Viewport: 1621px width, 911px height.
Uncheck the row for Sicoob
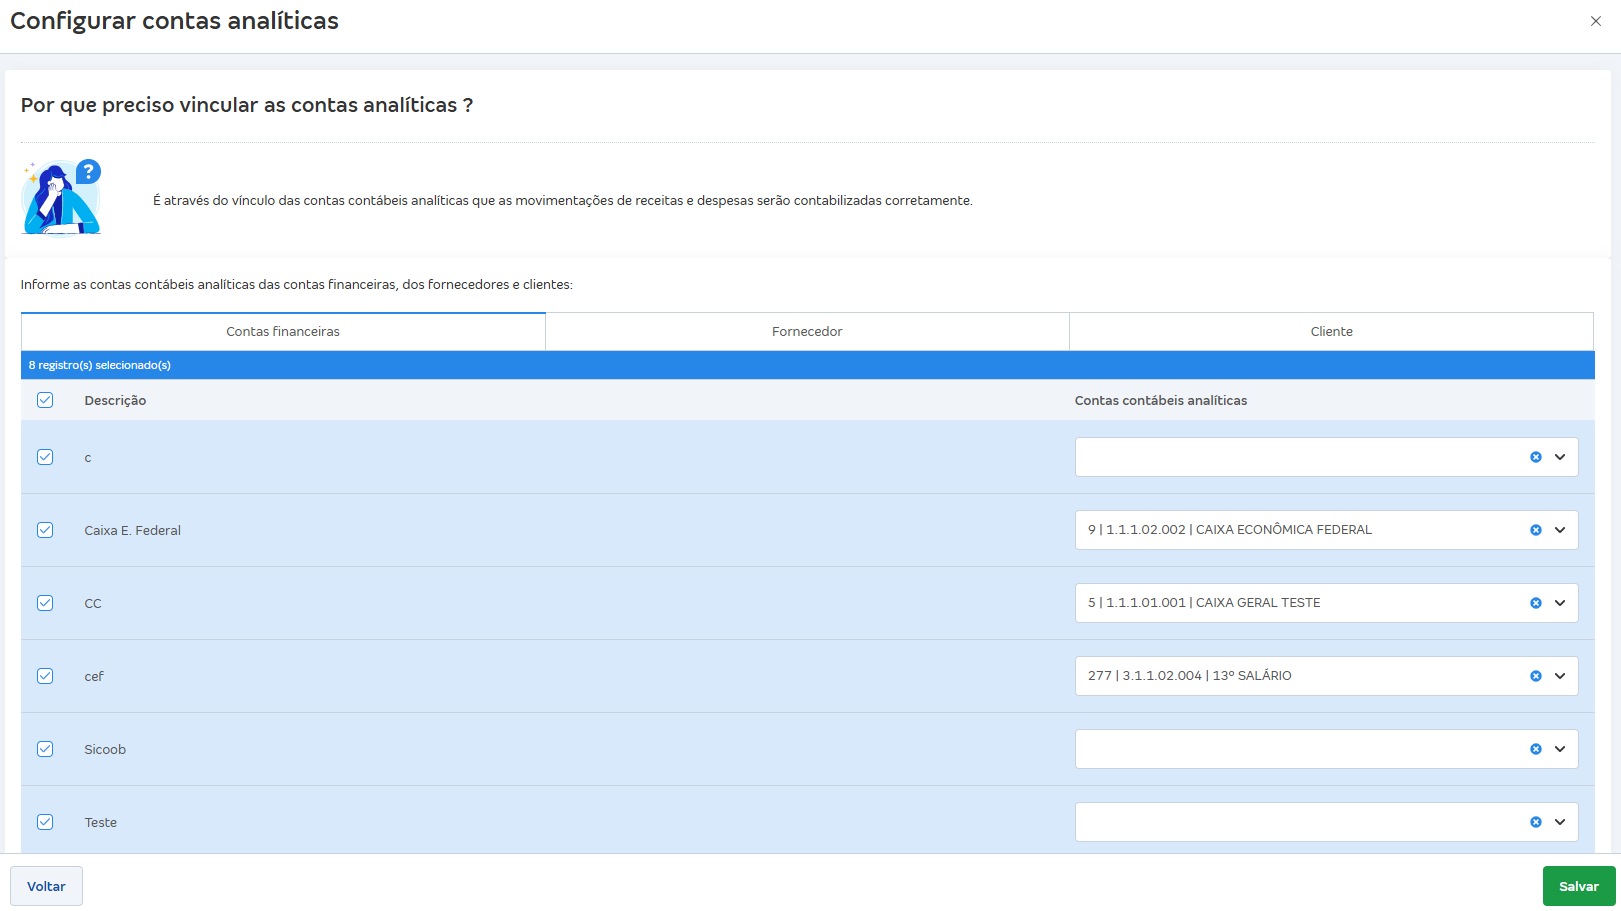pos(45,748)
